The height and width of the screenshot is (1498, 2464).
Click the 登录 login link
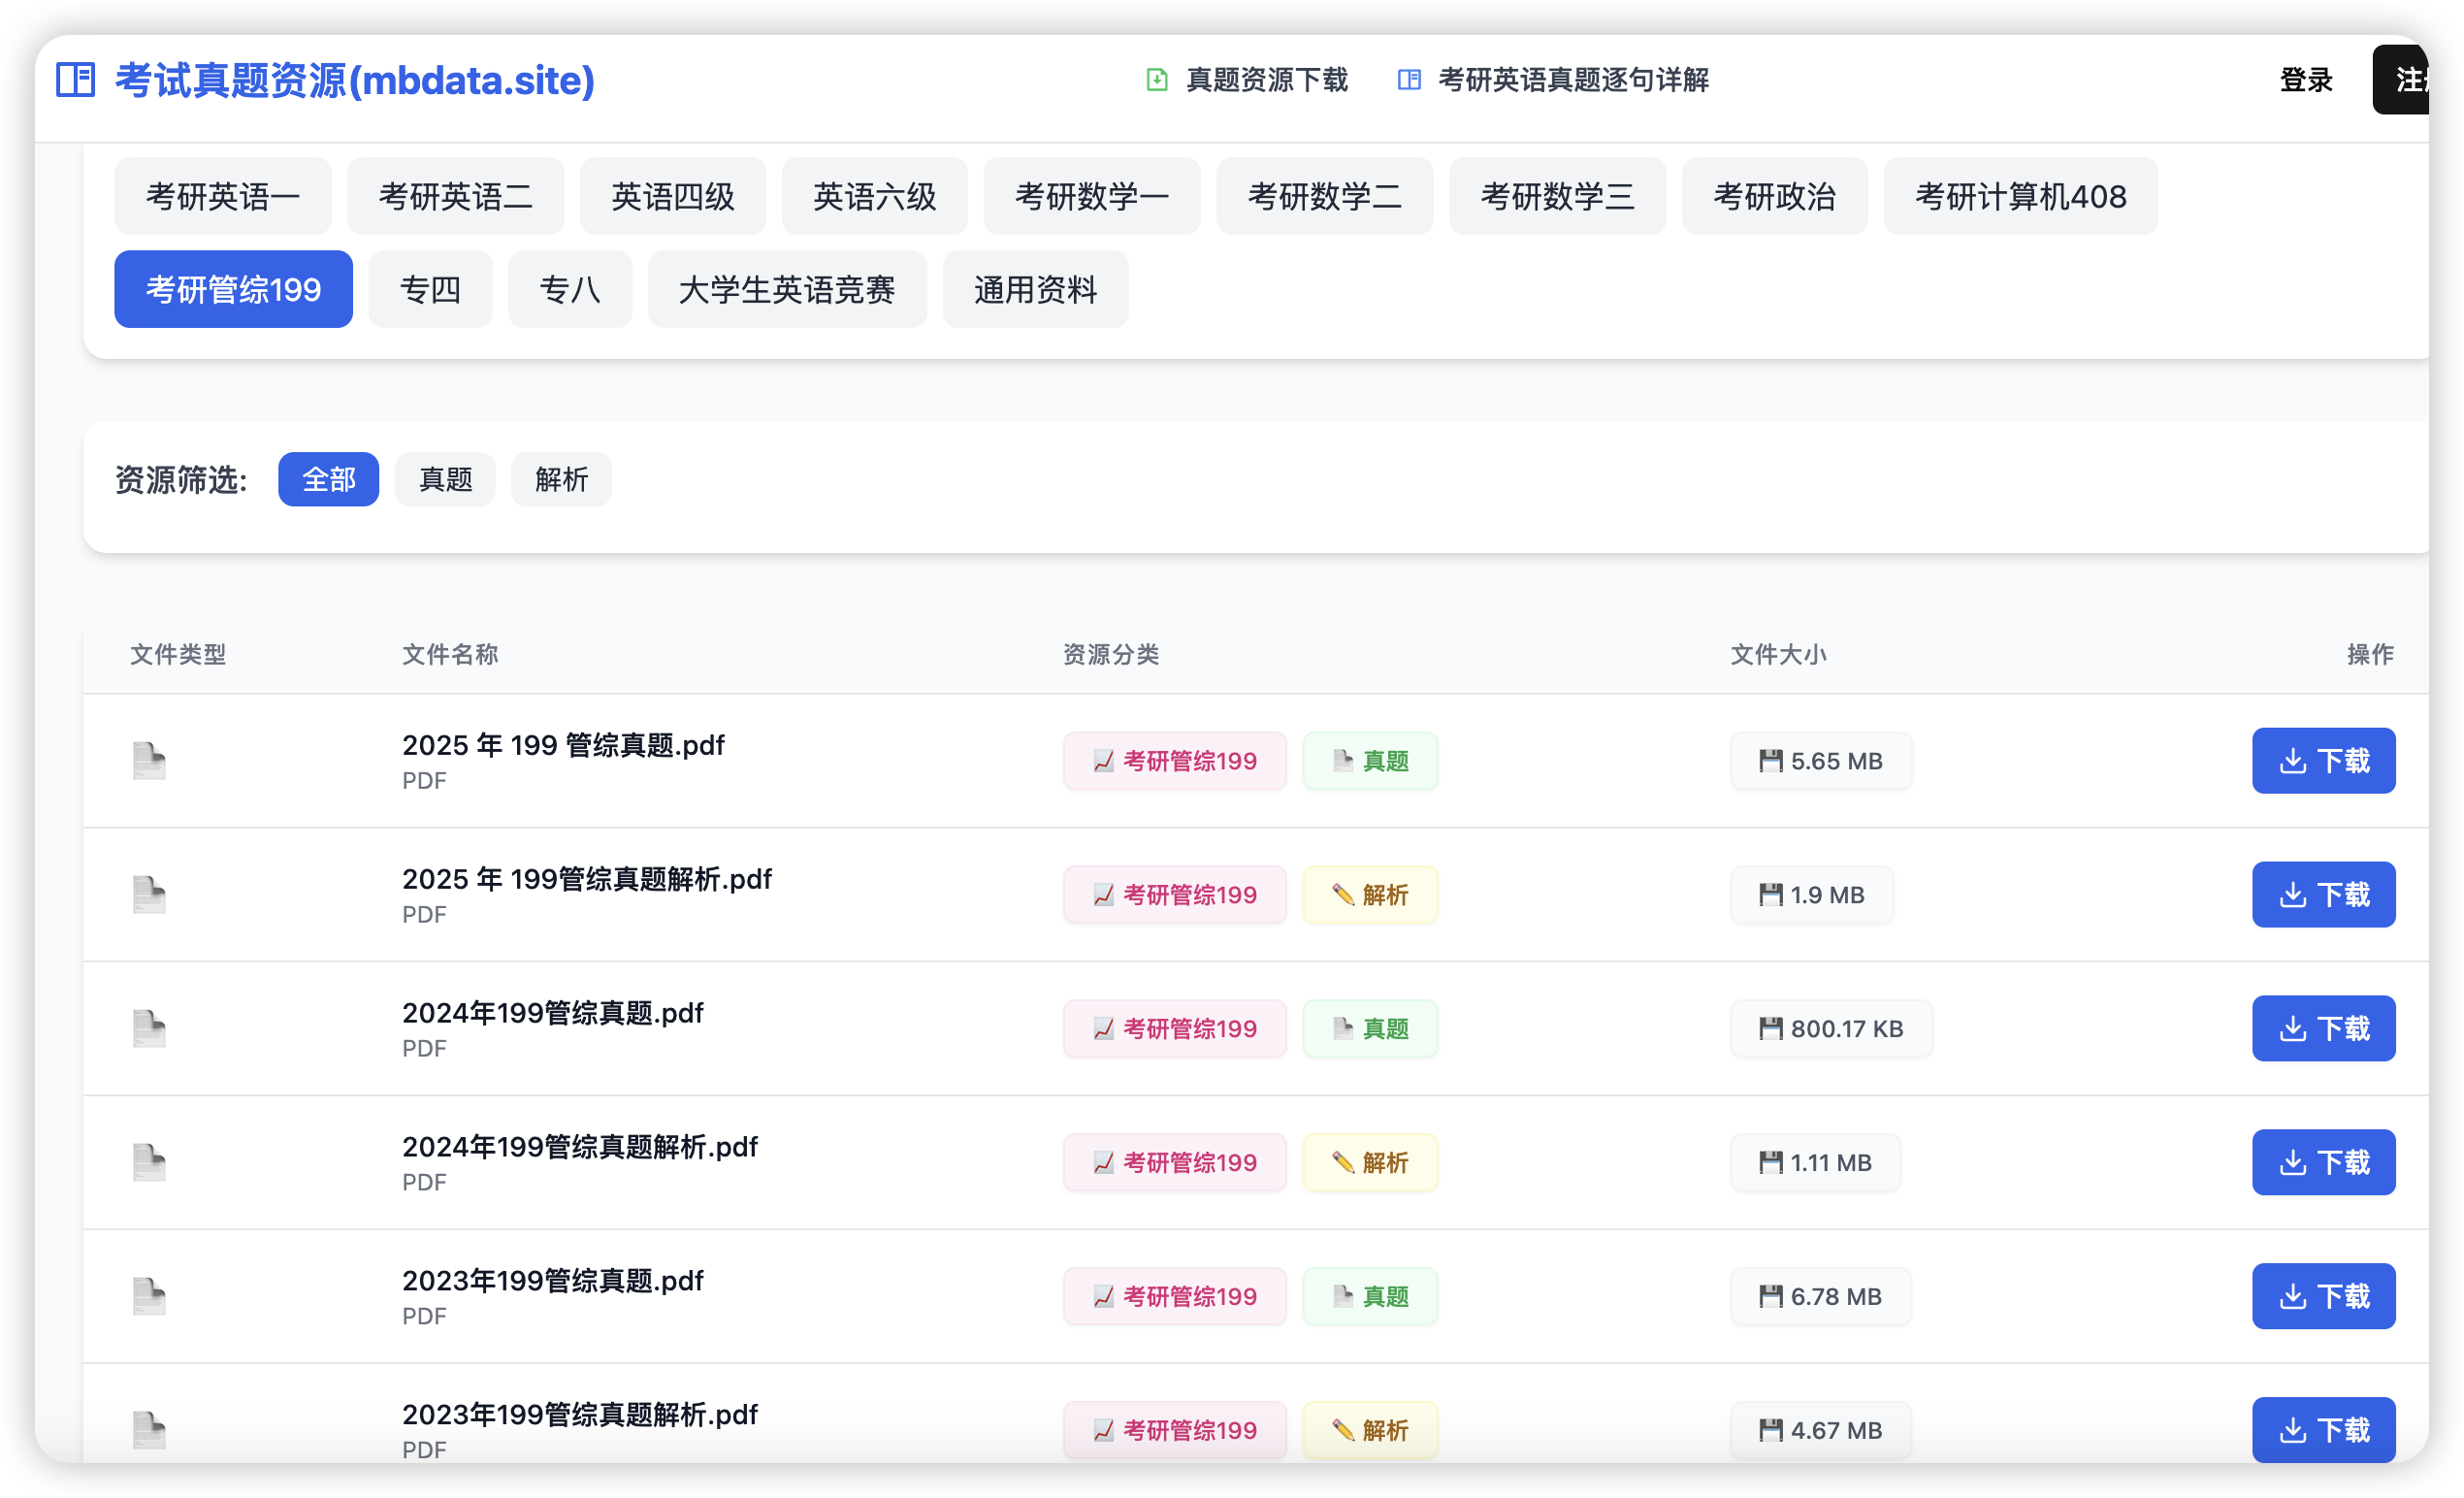click(x=2305, y=80)
